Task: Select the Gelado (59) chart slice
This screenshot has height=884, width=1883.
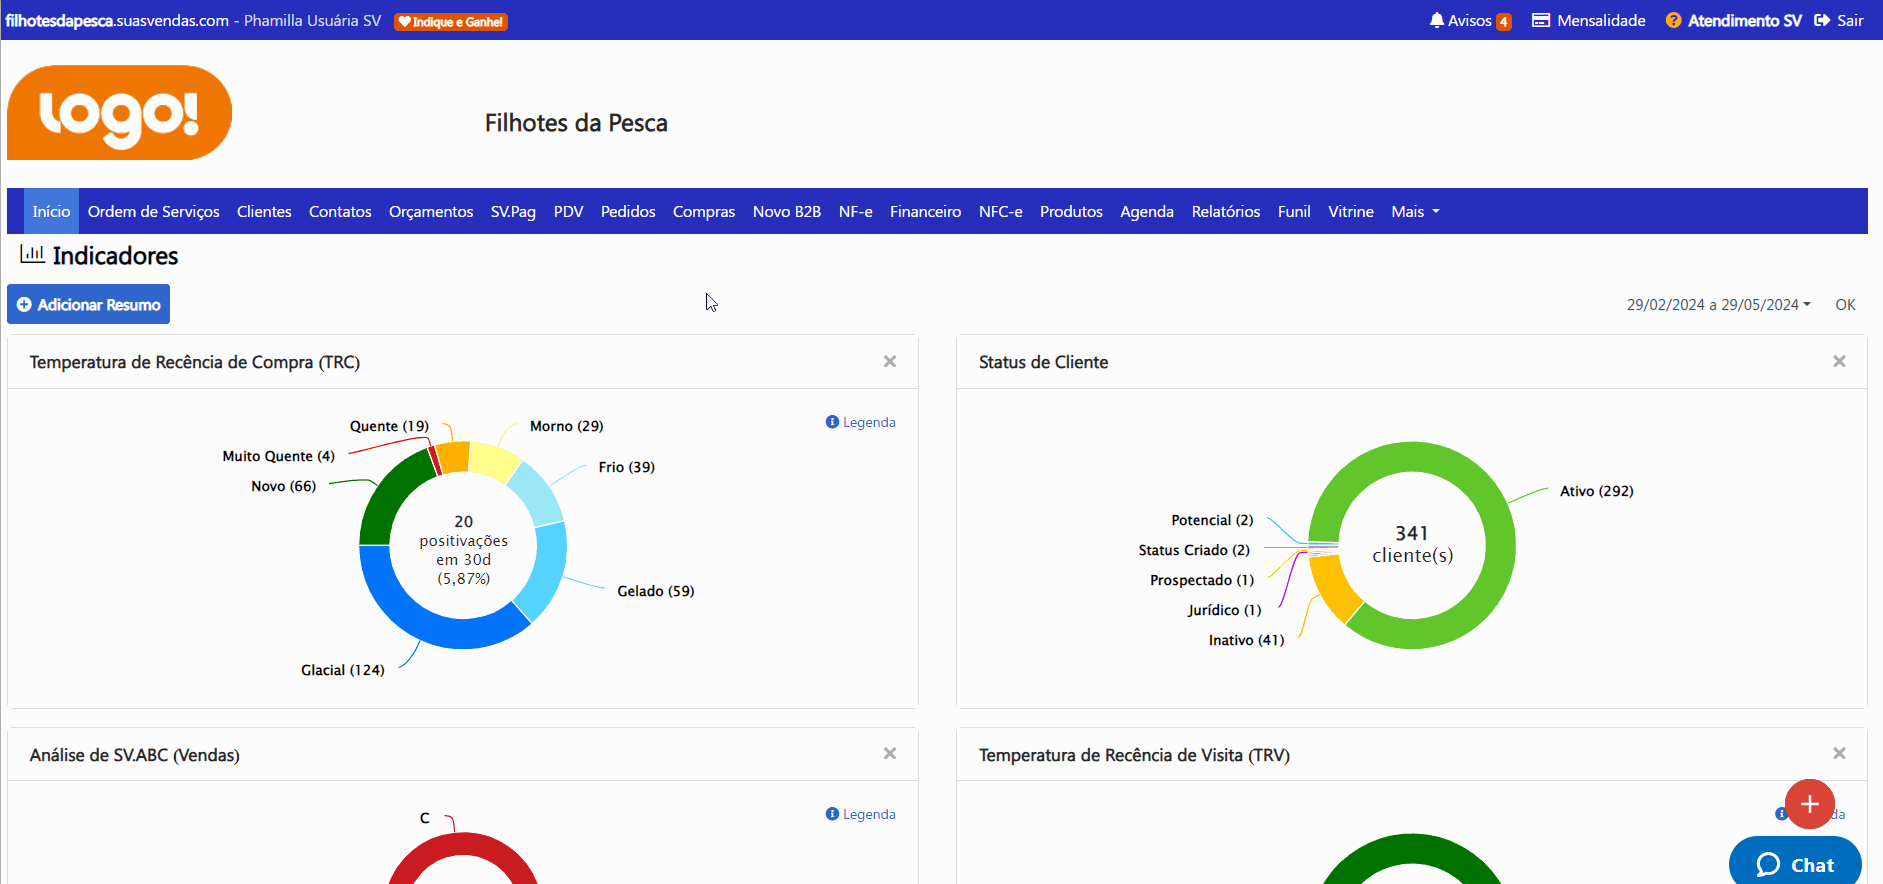Action: tap(546, 570)
